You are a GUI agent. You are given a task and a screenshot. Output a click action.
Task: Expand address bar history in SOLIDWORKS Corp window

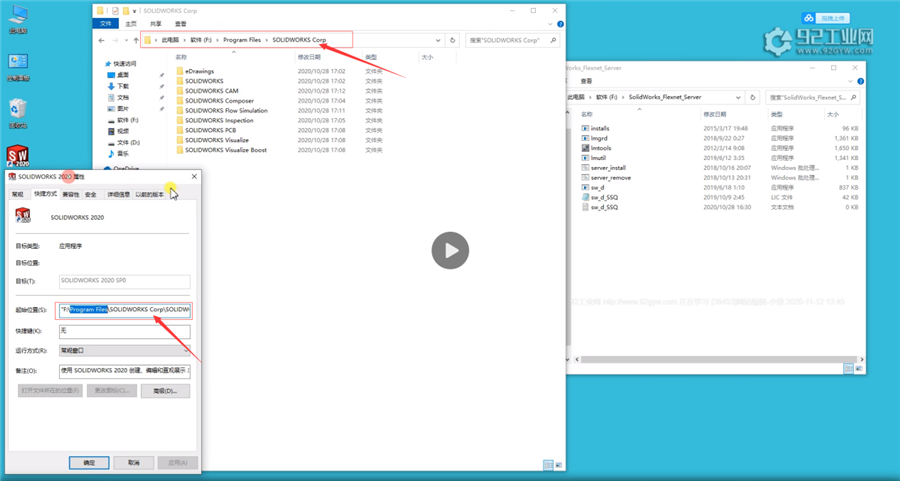(439, 40)
